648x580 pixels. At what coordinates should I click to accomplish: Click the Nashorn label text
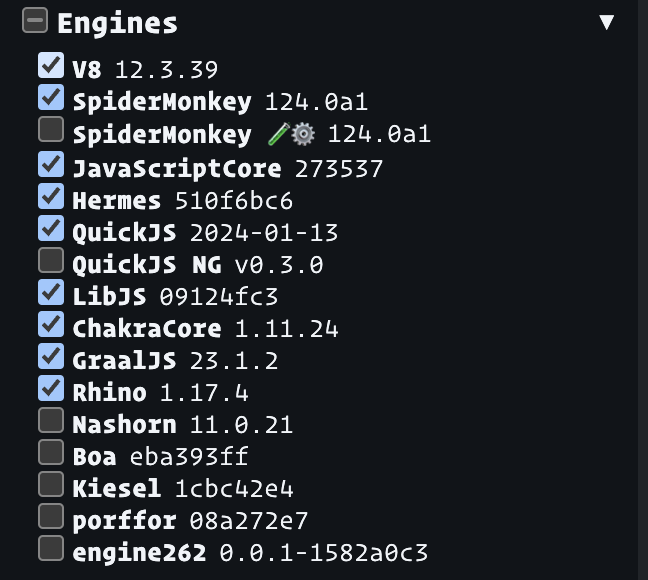click(124, 425)
